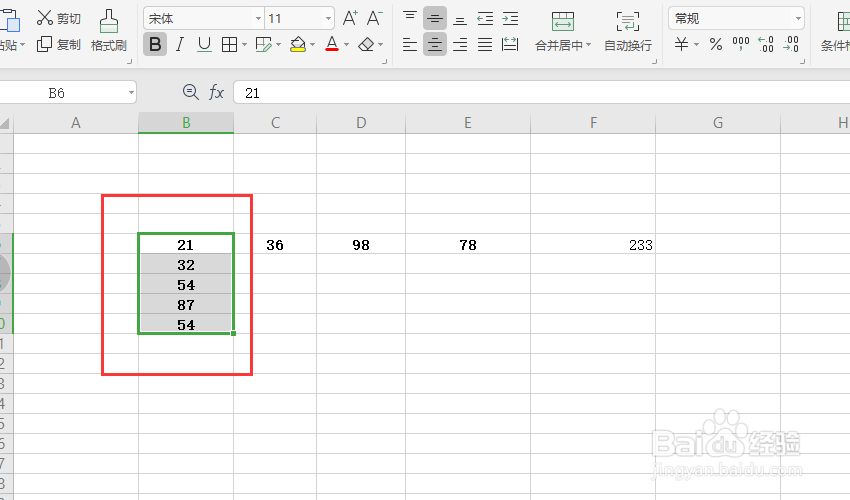Increase decimal places icon
The width and height of the screenshot is (850, 500).
coord(766,44)
